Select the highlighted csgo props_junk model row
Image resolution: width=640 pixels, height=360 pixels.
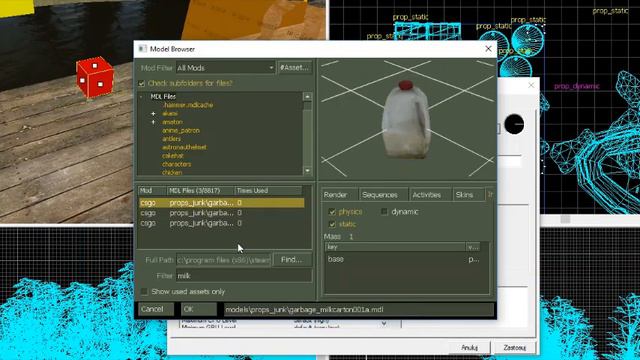pos(222,202)
